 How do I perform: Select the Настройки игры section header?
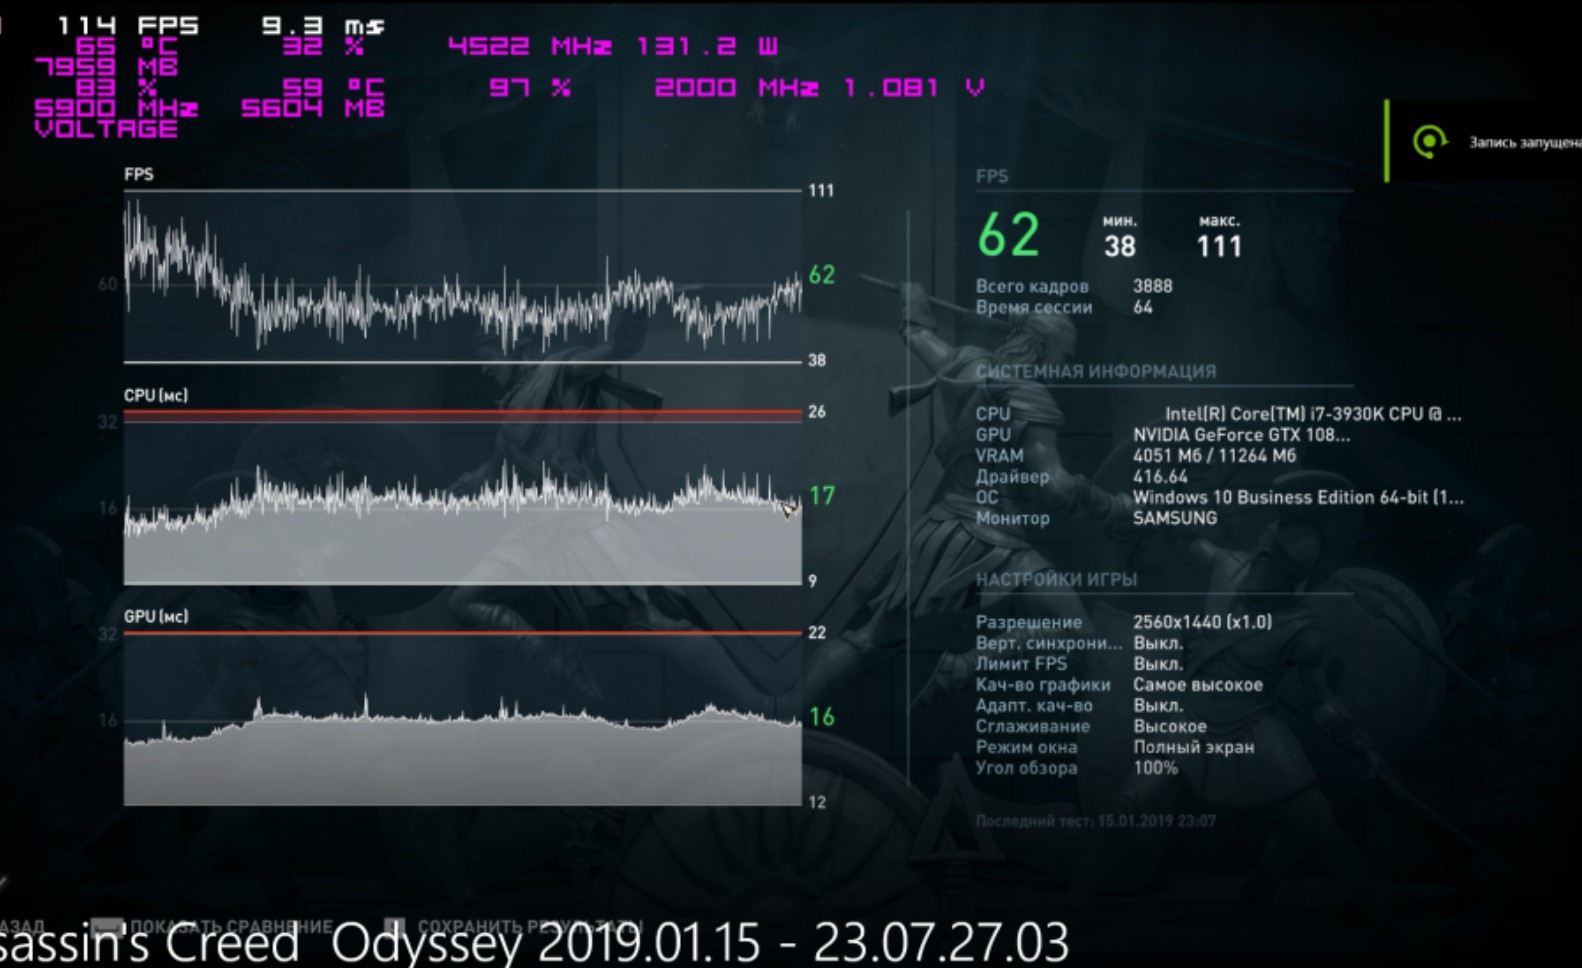[x=1056, y=579]
